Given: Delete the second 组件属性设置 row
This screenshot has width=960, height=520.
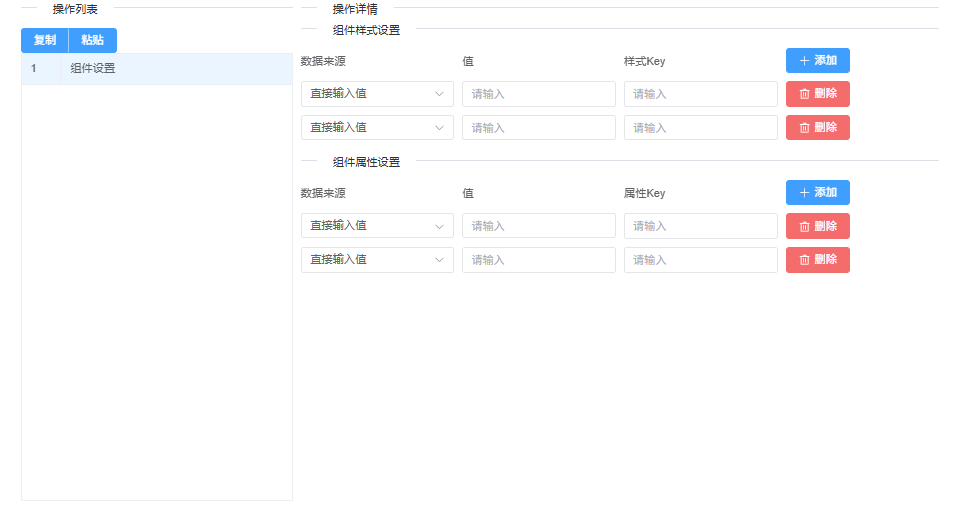Looking at the screenshot, I should pos(817,260).
